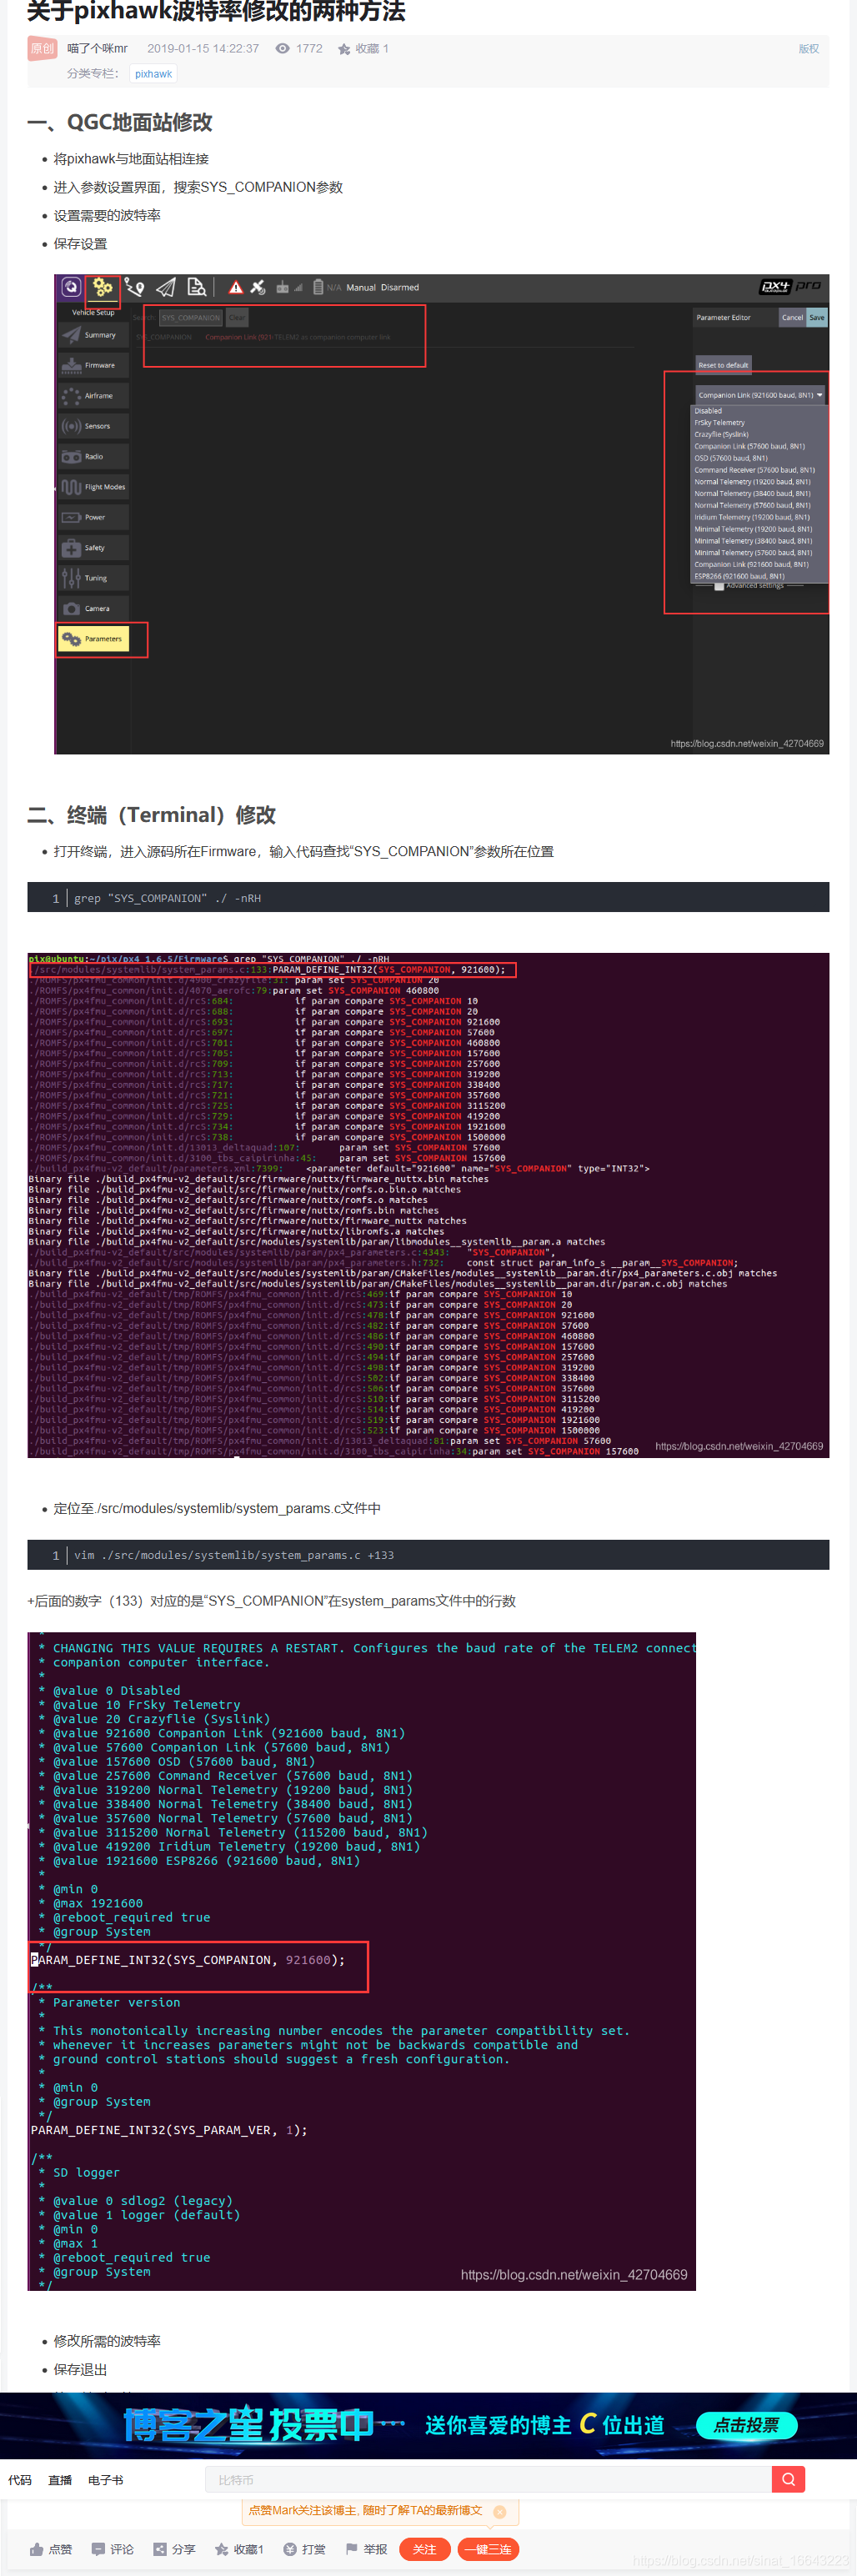Viewport: 857px width, 2576px height.
Task: Click the 关注 follow button
Action: click(425, 2549)
